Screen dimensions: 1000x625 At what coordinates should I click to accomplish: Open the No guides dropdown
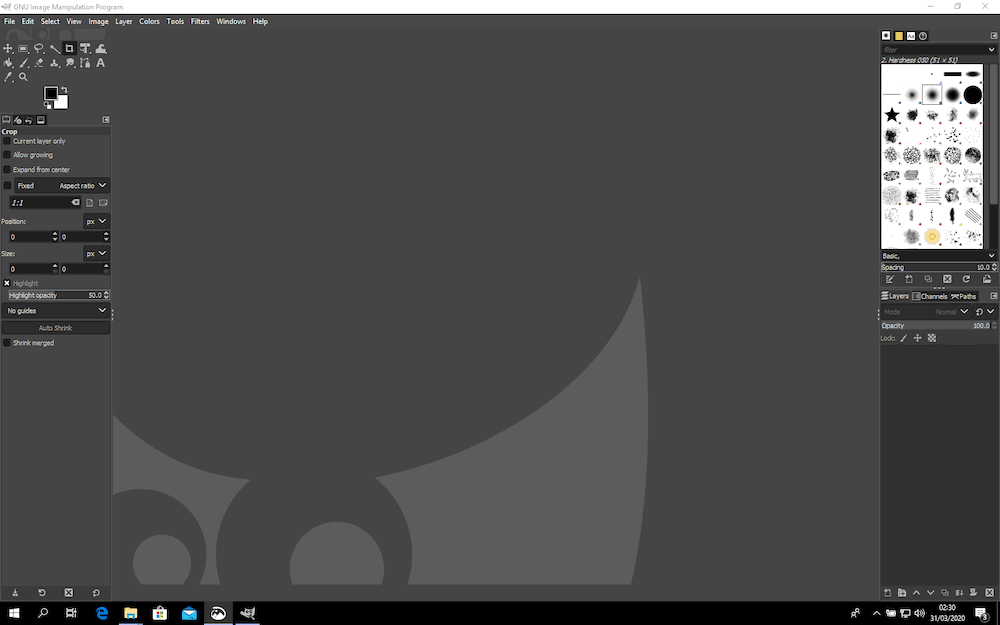click(55, 311)
